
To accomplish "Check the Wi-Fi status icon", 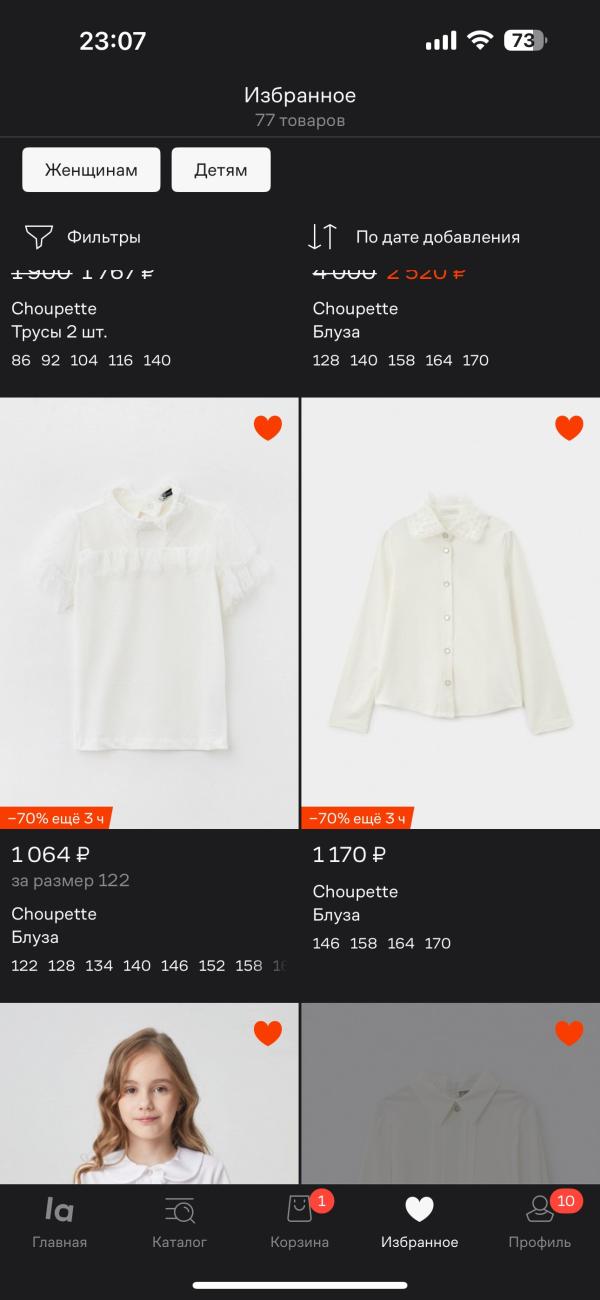I will click(480, 41).
